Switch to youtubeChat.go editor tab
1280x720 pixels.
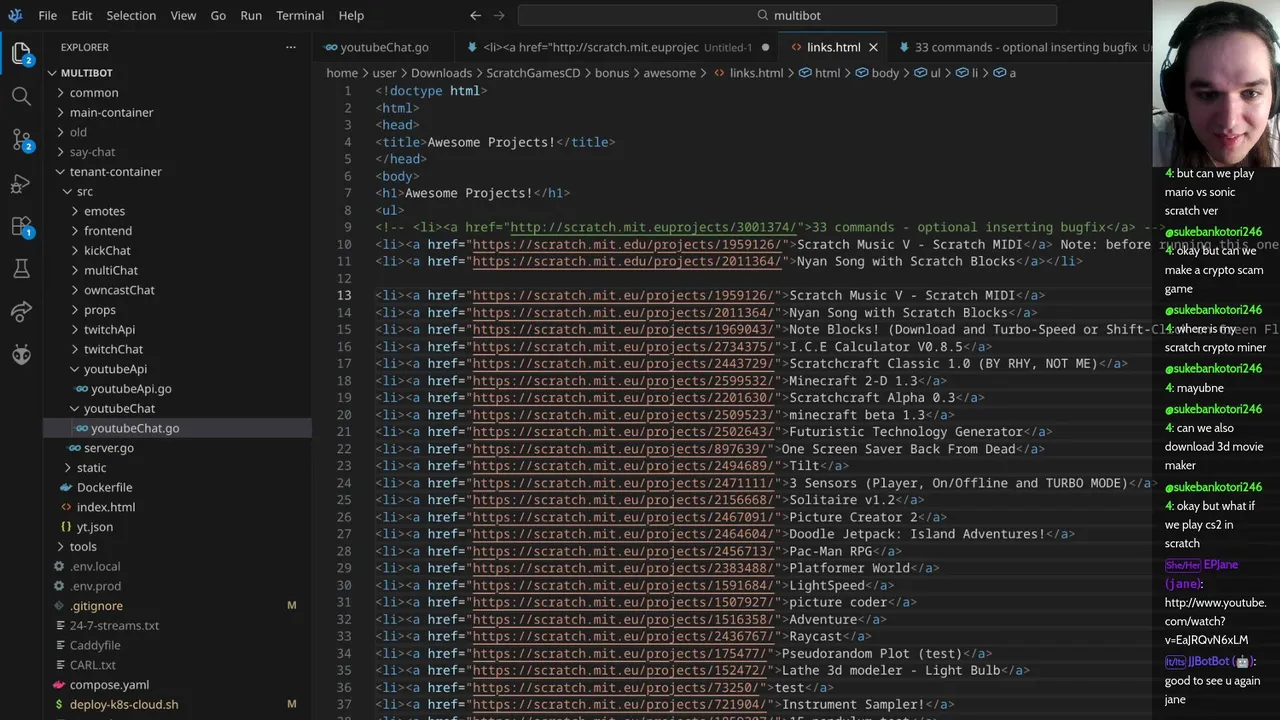384,47
